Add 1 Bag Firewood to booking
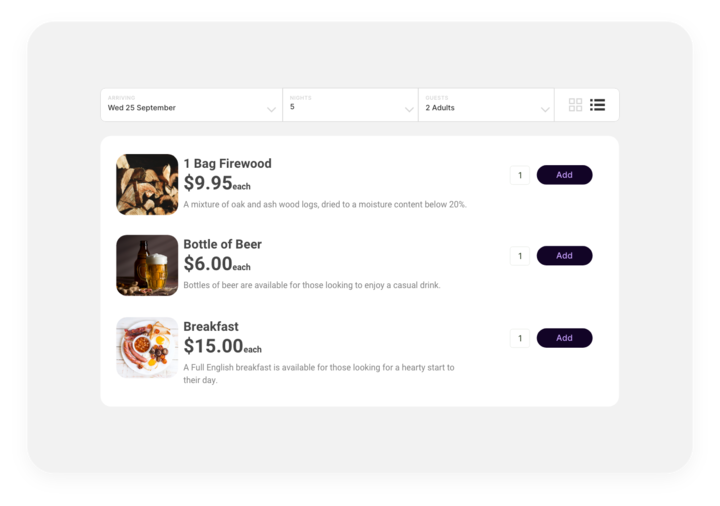 564,175
